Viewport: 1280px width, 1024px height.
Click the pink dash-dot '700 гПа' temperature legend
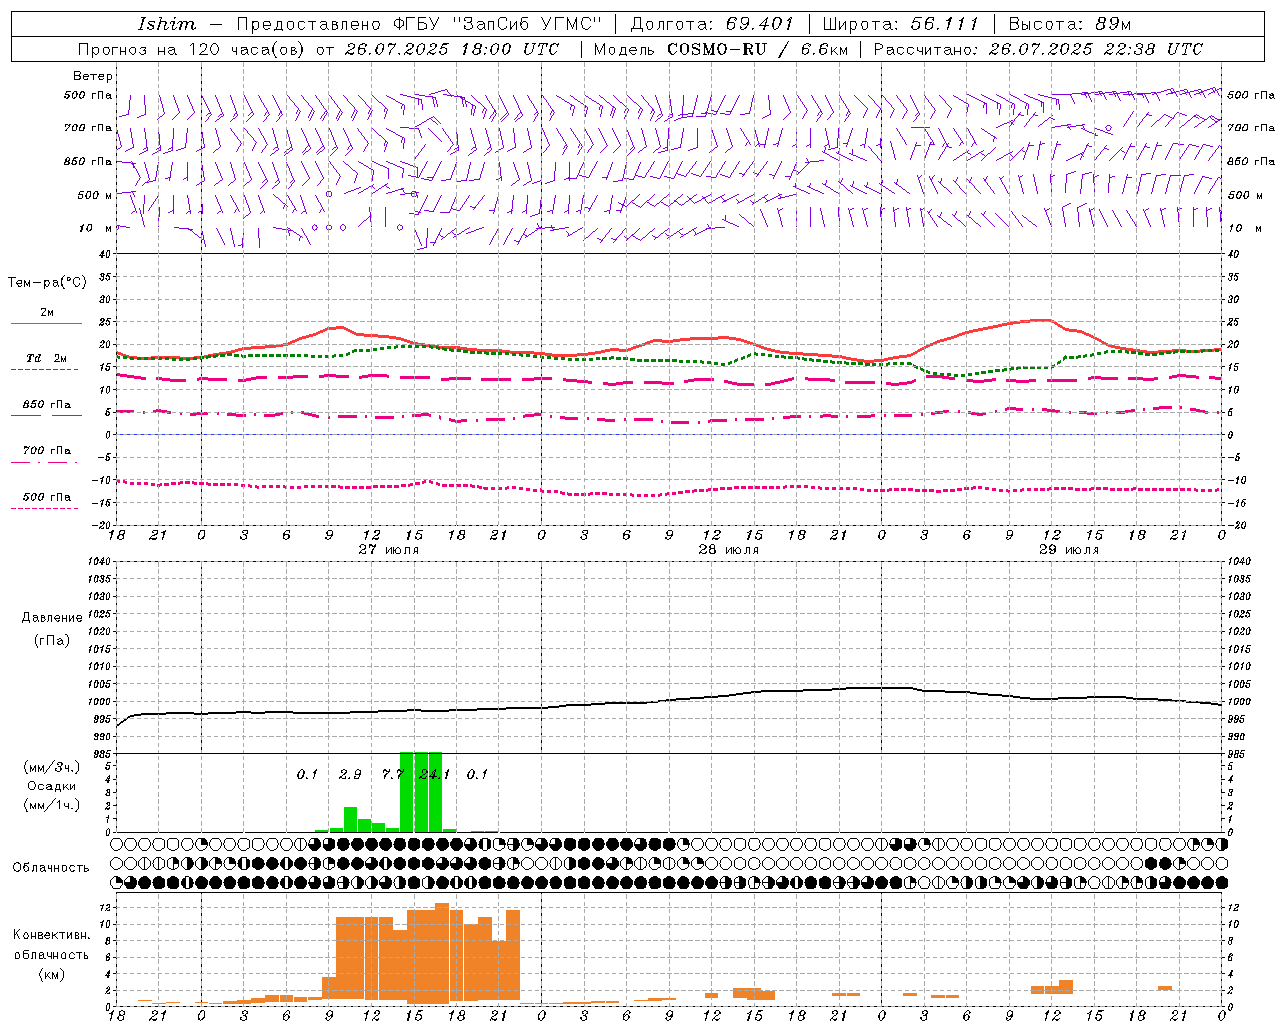44,462
